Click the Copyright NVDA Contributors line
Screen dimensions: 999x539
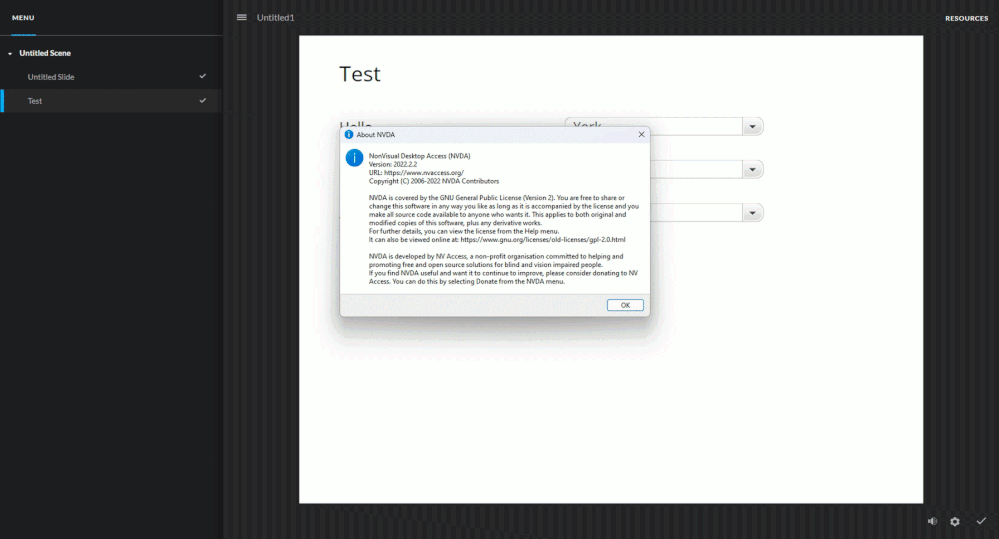click(434, 181)
